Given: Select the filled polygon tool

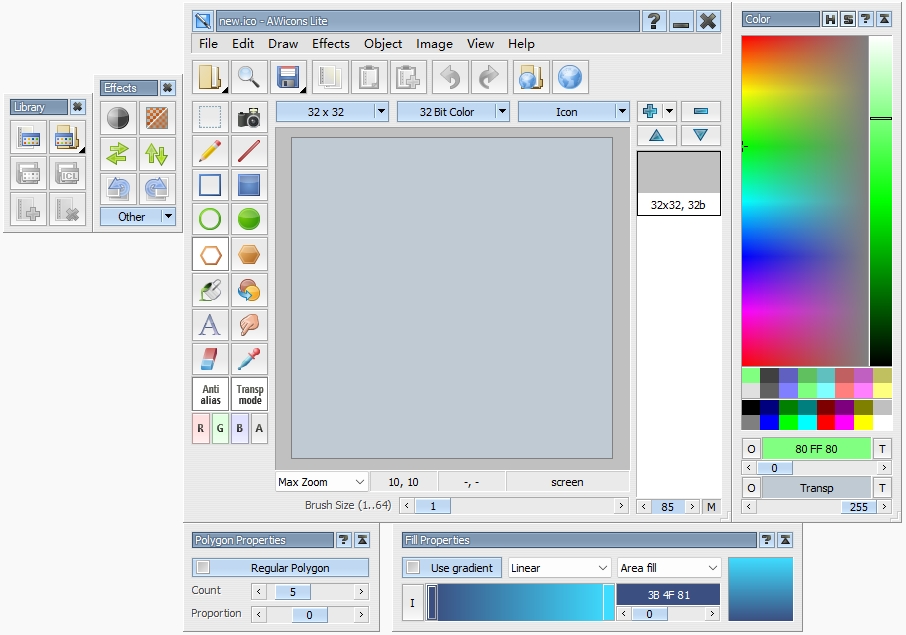Looking at the screenshot, I should (249, 254).
